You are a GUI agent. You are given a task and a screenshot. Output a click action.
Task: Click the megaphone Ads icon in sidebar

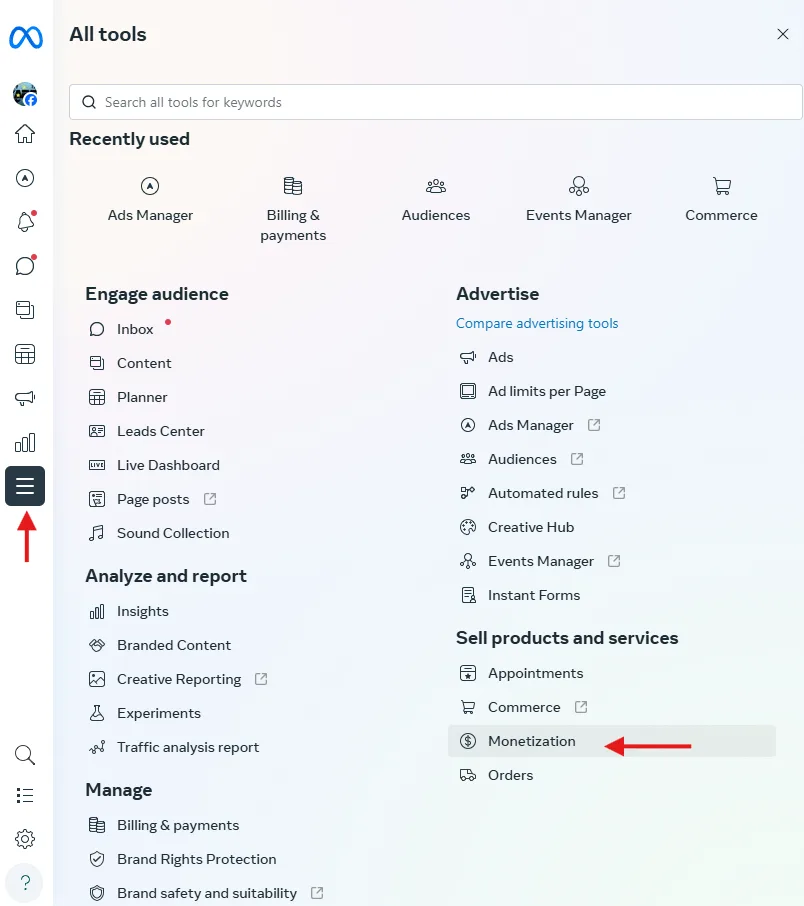click(x=25, y=398)
